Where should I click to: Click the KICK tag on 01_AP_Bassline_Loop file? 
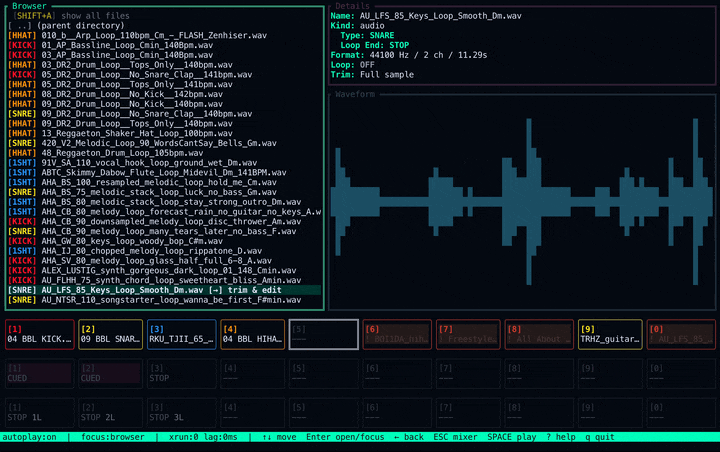23,45
